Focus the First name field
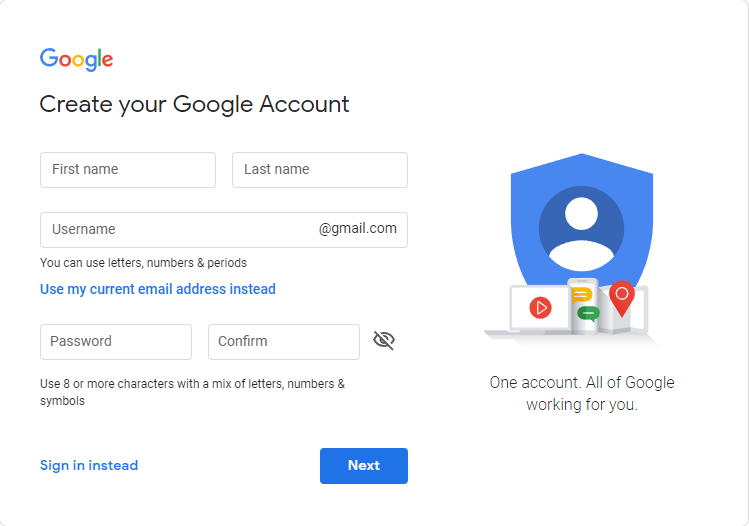749x526 pixels. 128,170
